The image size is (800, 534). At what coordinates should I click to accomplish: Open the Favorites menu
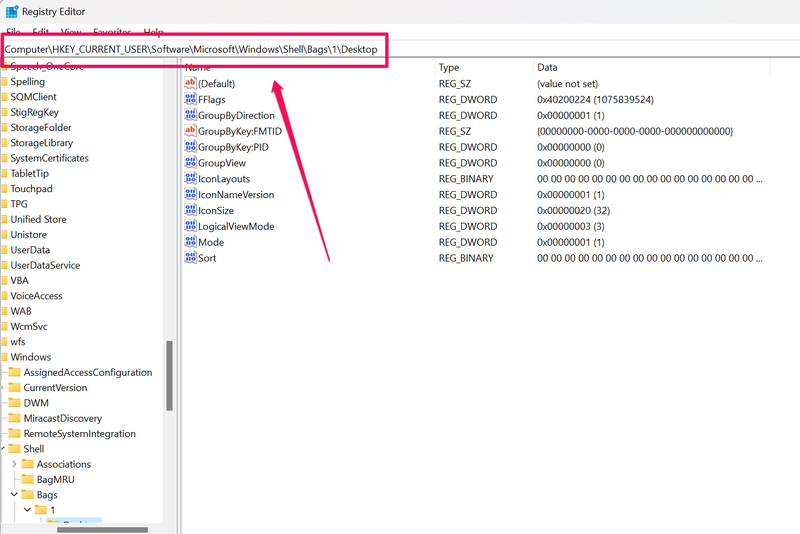click(110, 33)
